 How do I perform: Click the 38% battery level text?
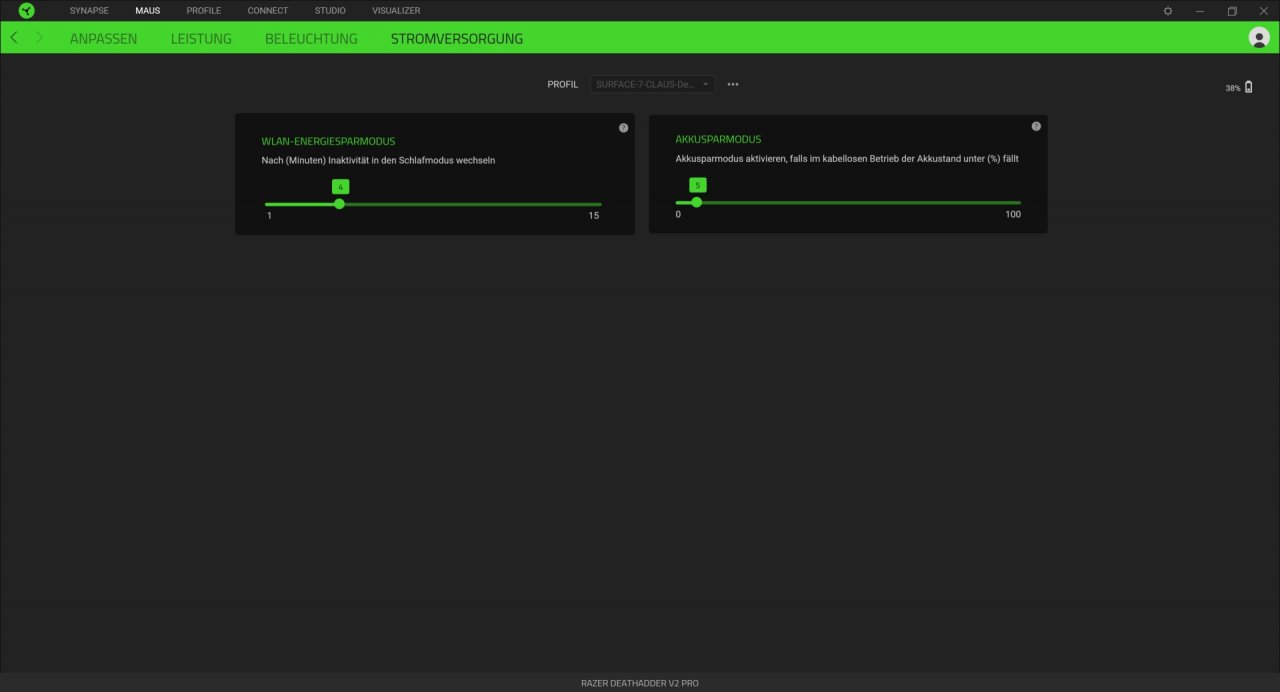[x=1233, y=88]
